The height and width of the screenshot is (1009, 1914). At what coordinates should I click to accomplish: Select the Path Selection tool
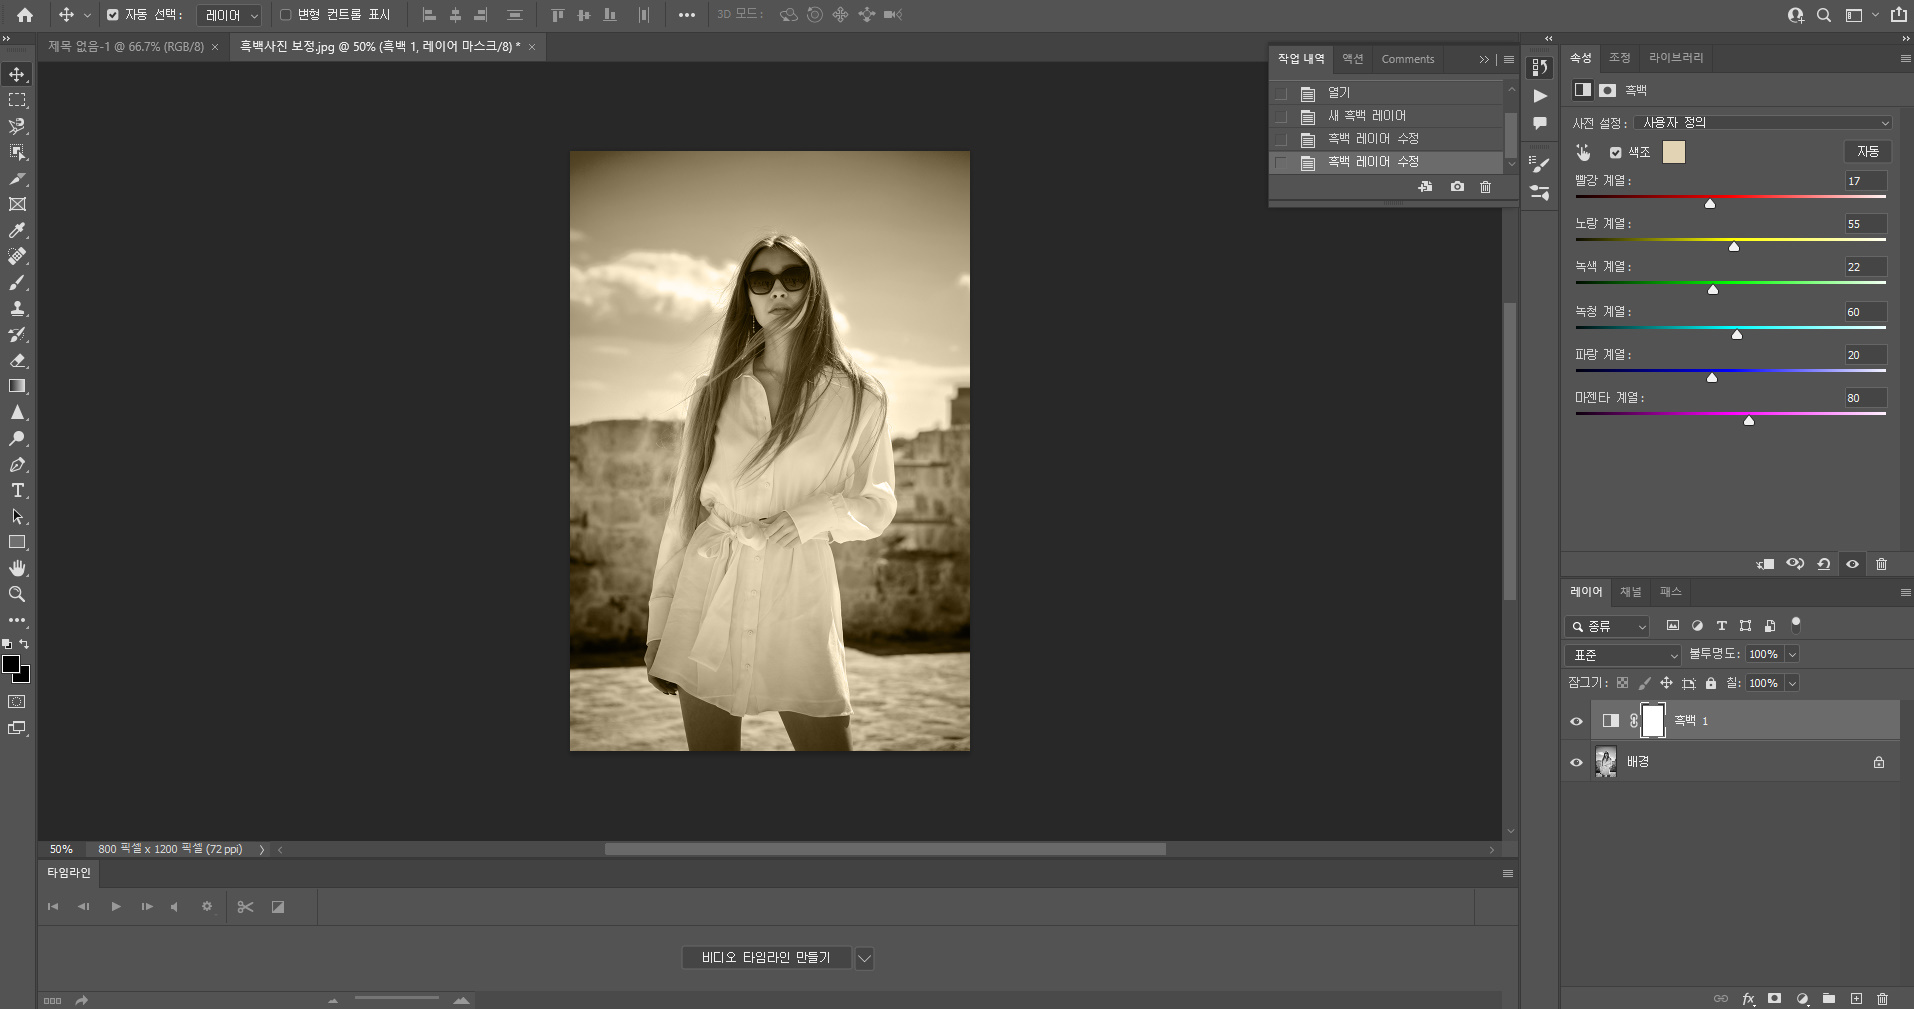17,516
